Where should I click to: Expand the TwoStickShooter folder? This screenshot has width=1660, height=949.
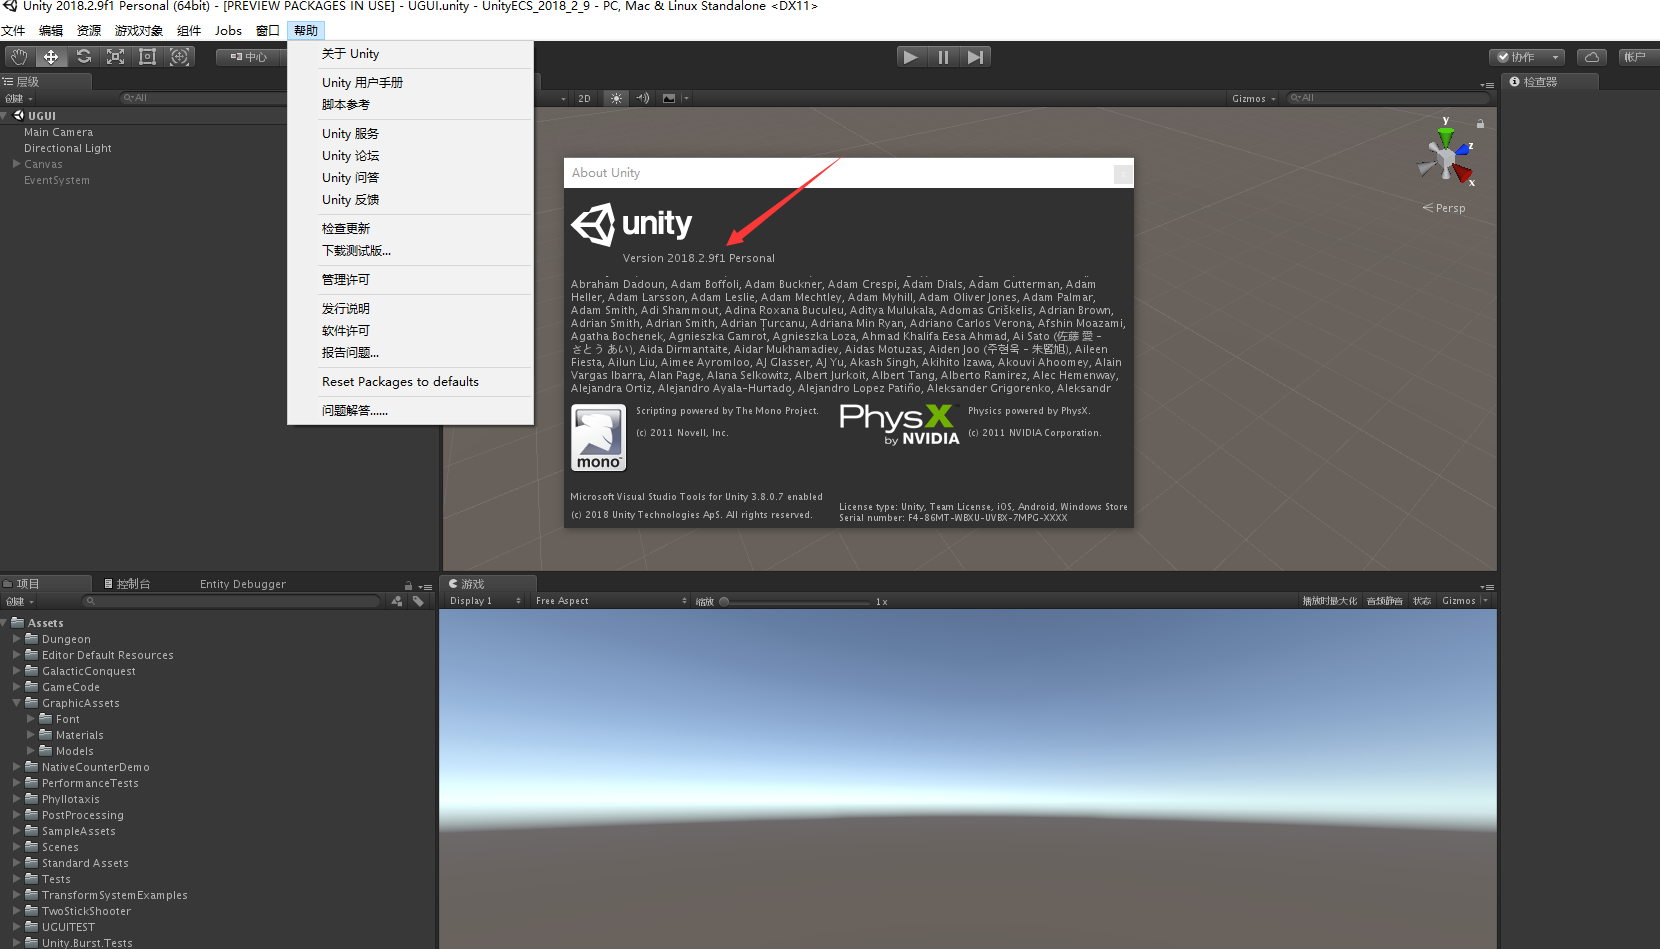[x=17, y=911]
